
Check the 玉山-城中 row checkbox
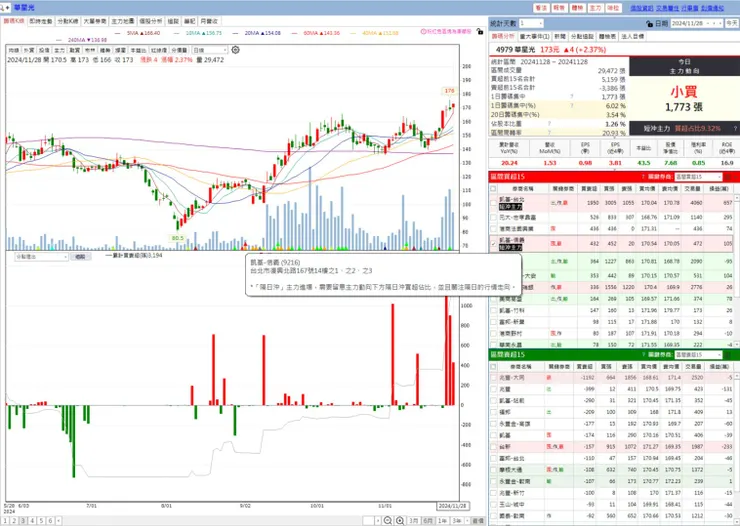(494, 504)
